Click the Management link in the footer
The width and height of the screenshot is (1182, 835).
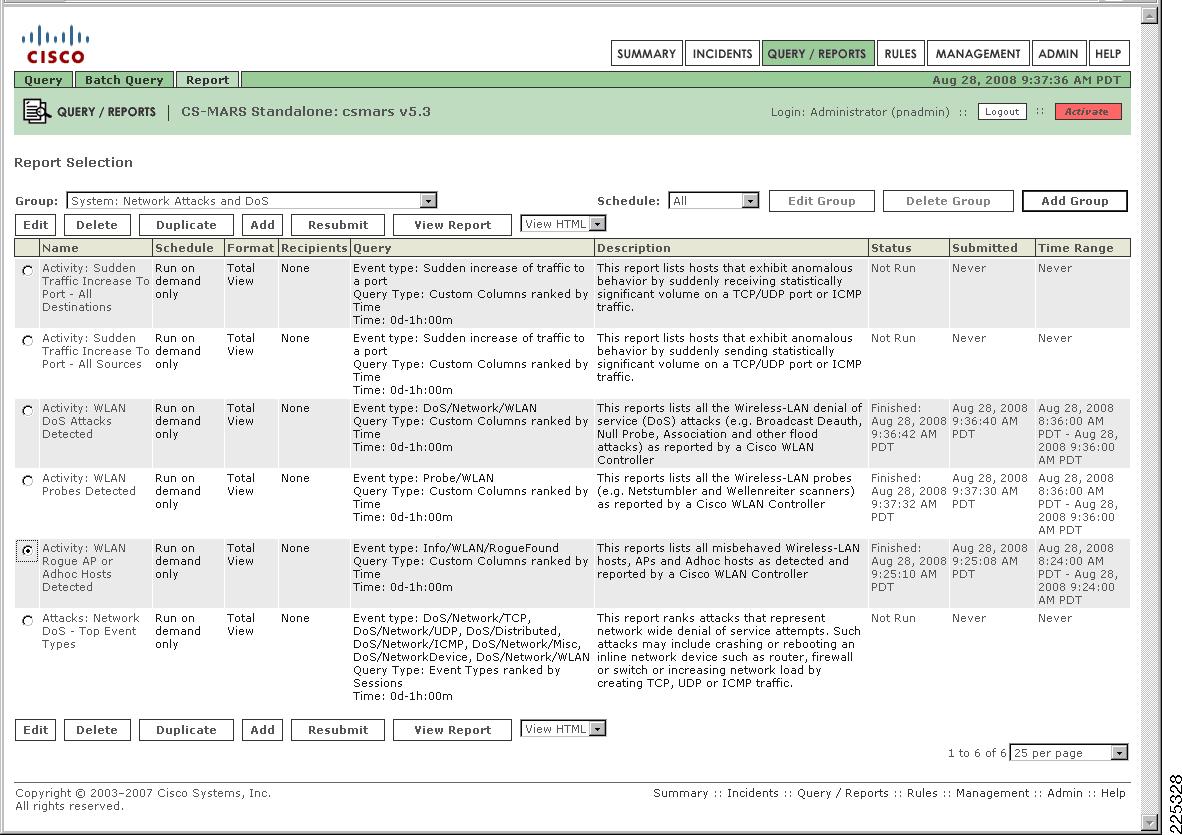click(x=992, y=793)
